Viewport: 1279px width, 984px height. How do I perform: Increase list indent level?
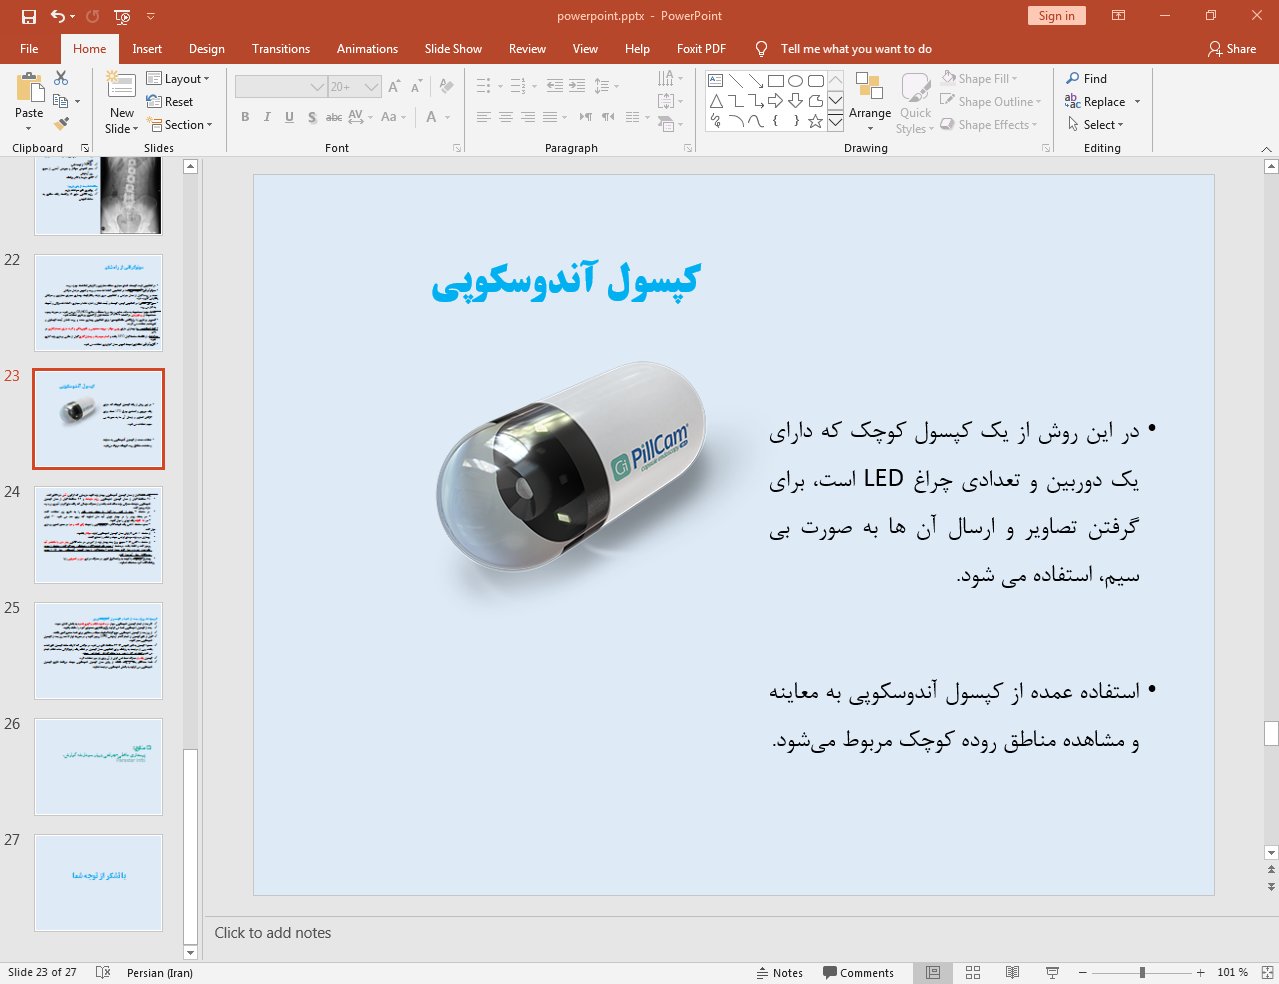click(577, 87)
